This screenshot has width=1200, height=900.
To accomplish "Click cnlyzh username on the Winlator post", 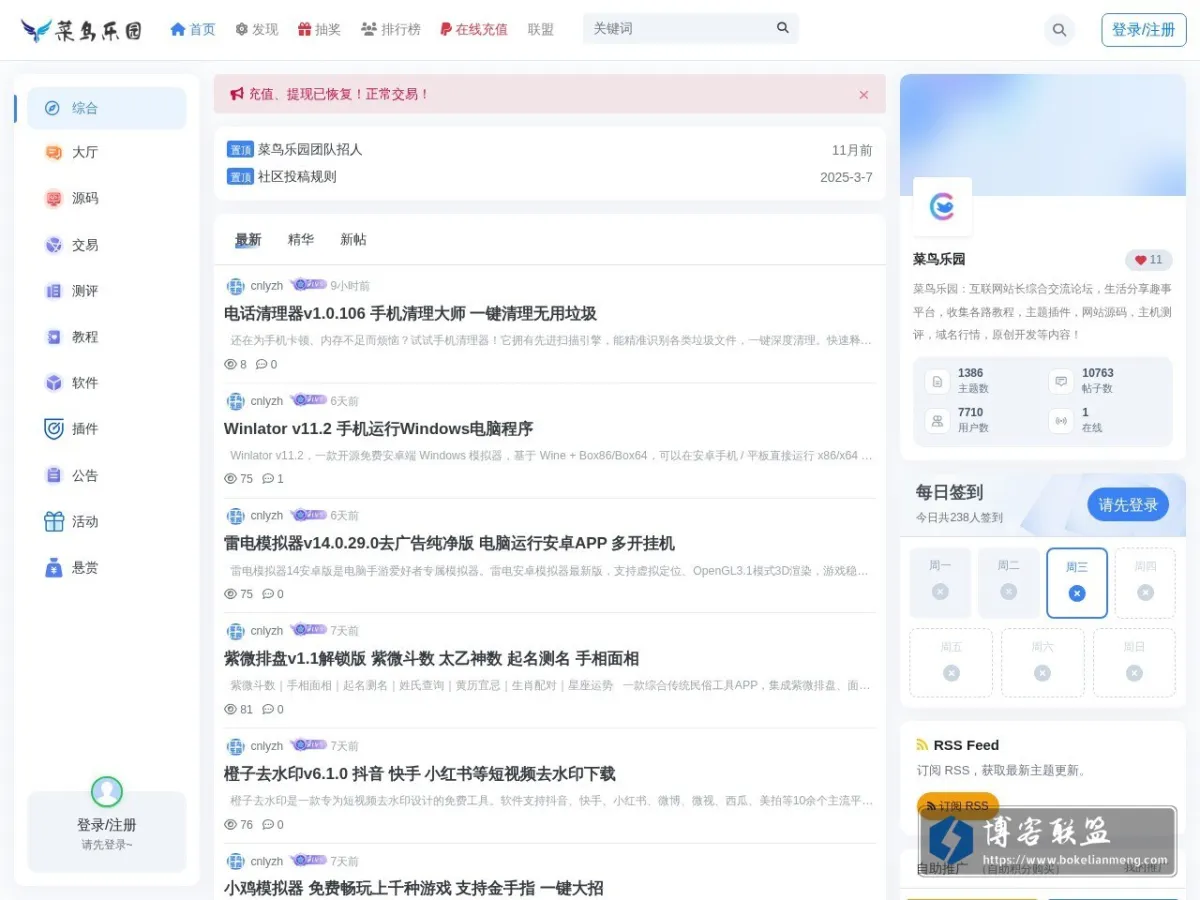I will click(267, 401).
